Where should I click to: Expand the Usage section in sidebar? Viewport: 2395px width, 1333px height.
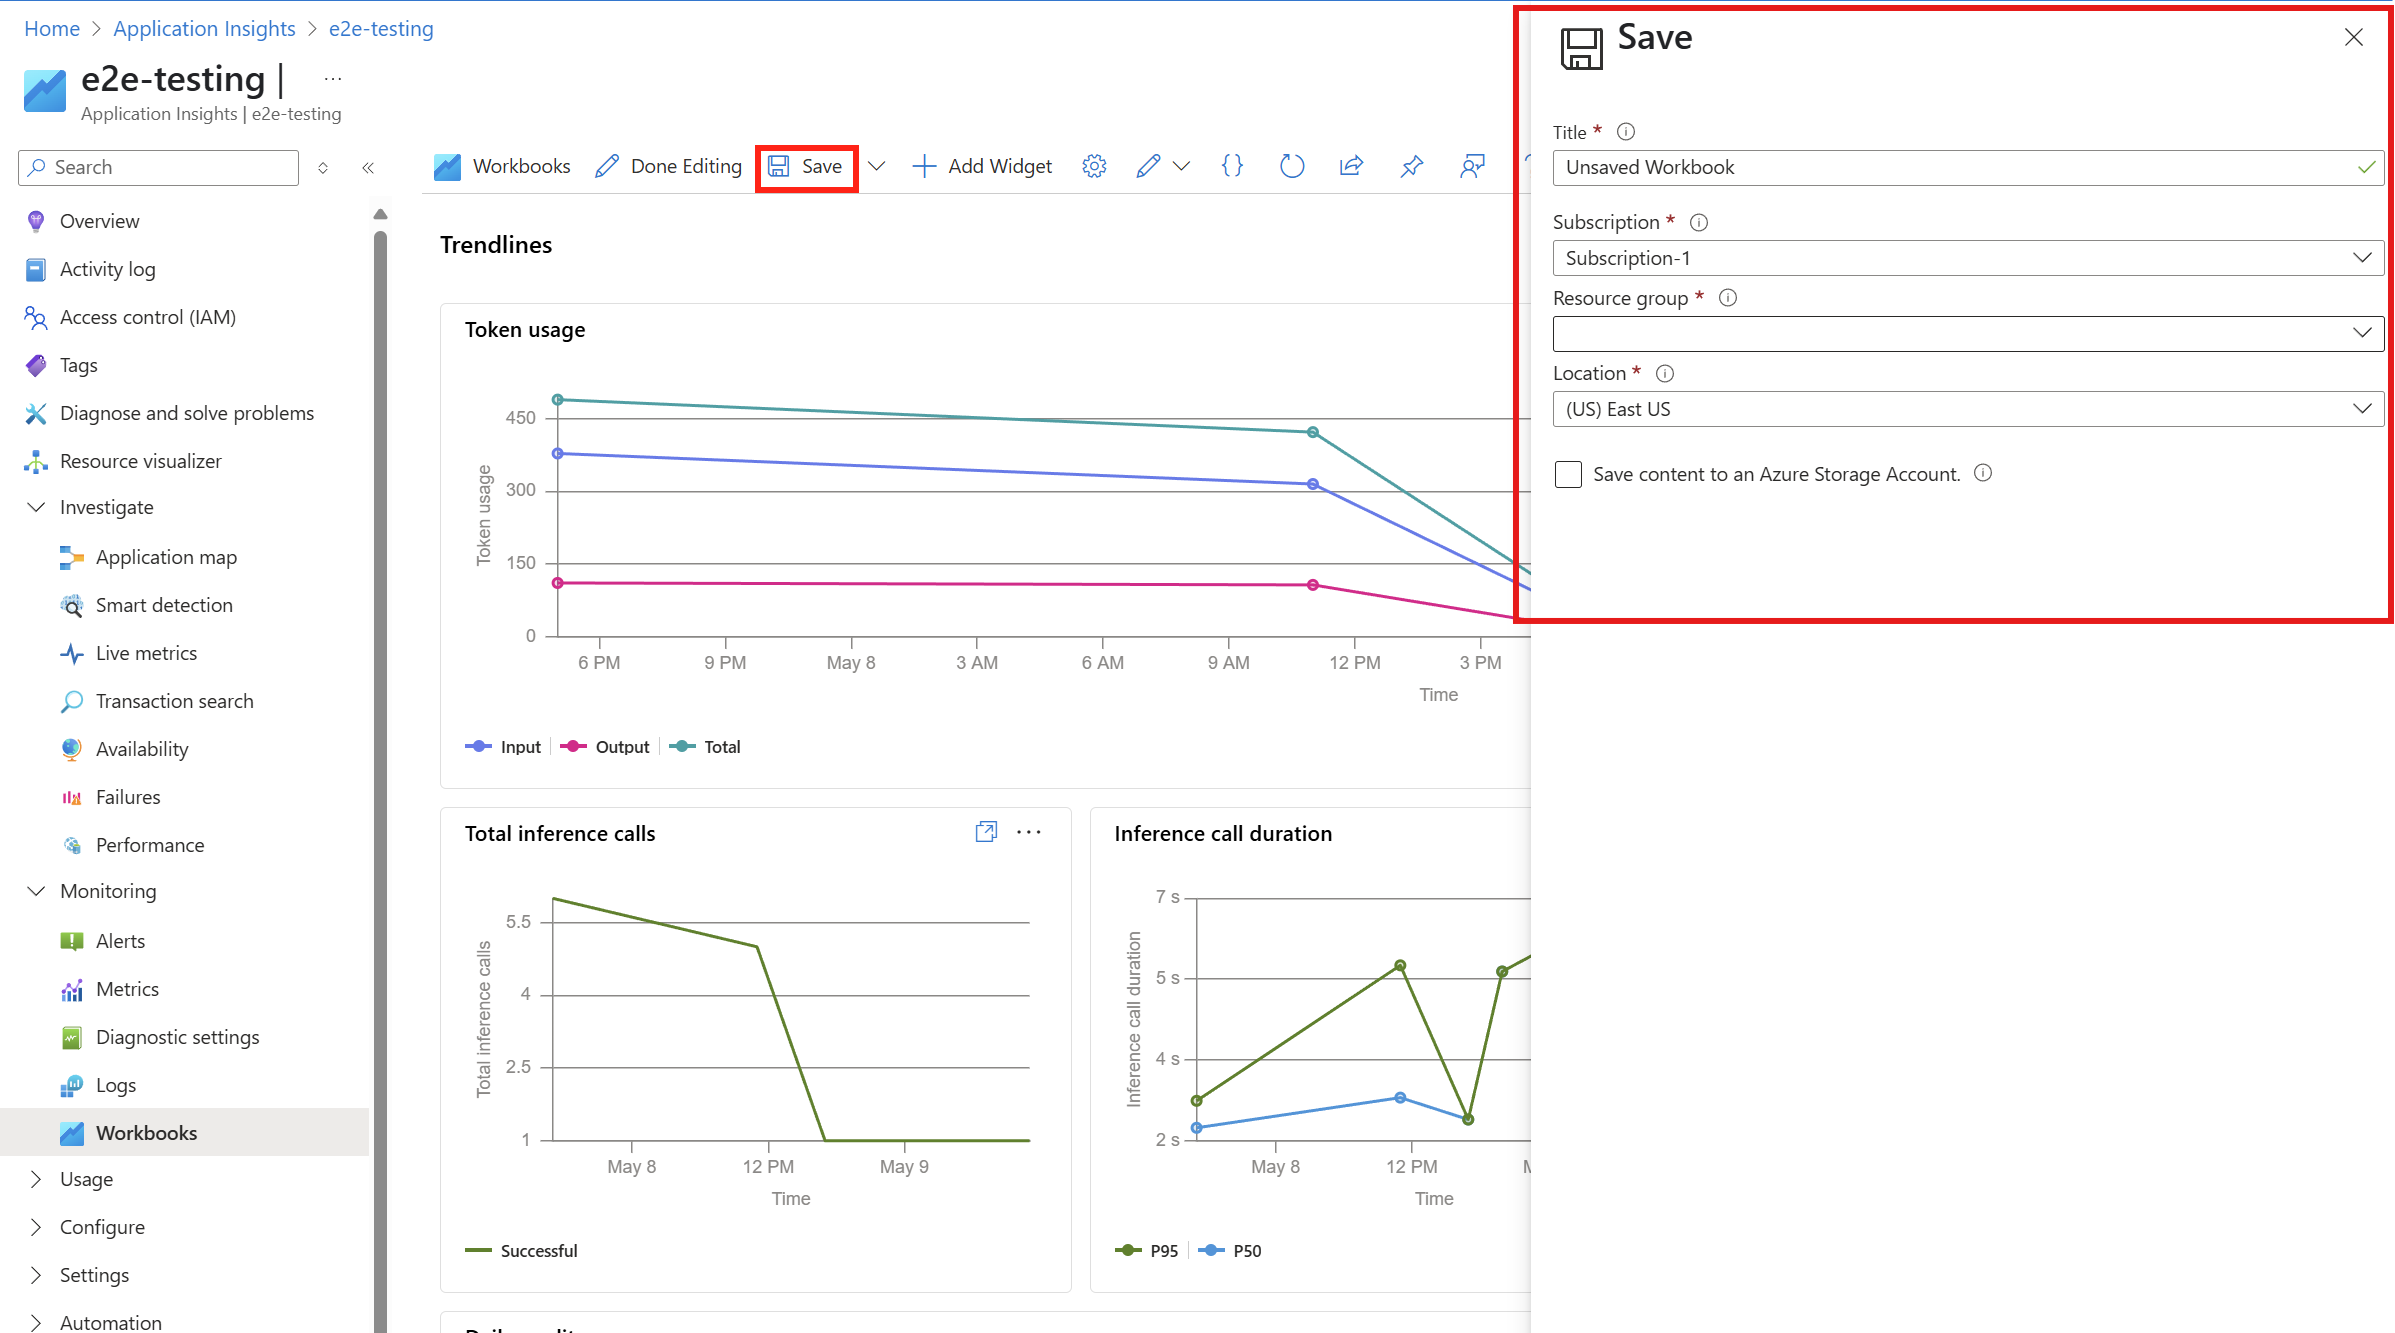point(86,1179)
